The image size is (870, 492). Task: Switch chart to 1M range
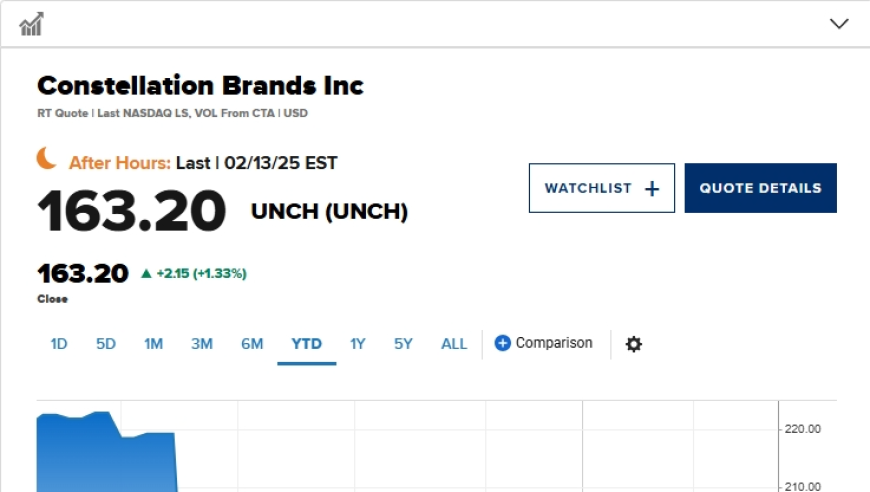click(x=154, y=344)
